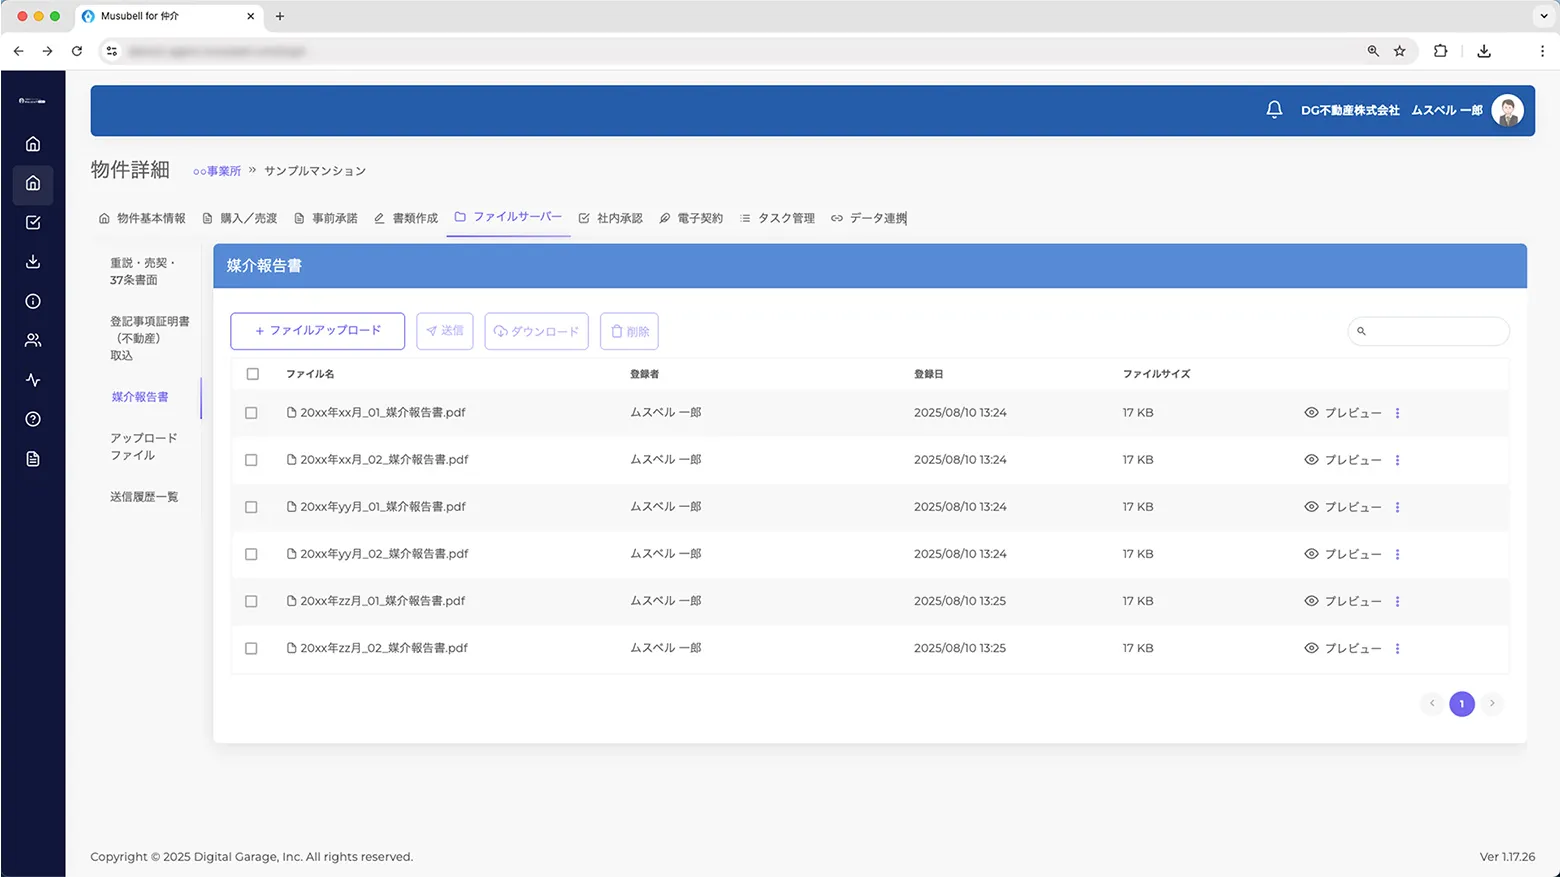
Task: Click the users icon in the sidebar
Action: point(33,341)
